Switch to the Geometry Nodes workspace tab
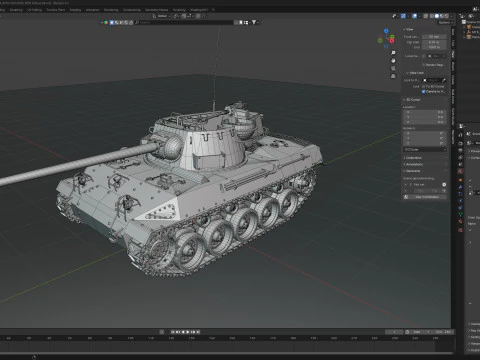Viewport: 480px width, 360px height. [156, 10]
